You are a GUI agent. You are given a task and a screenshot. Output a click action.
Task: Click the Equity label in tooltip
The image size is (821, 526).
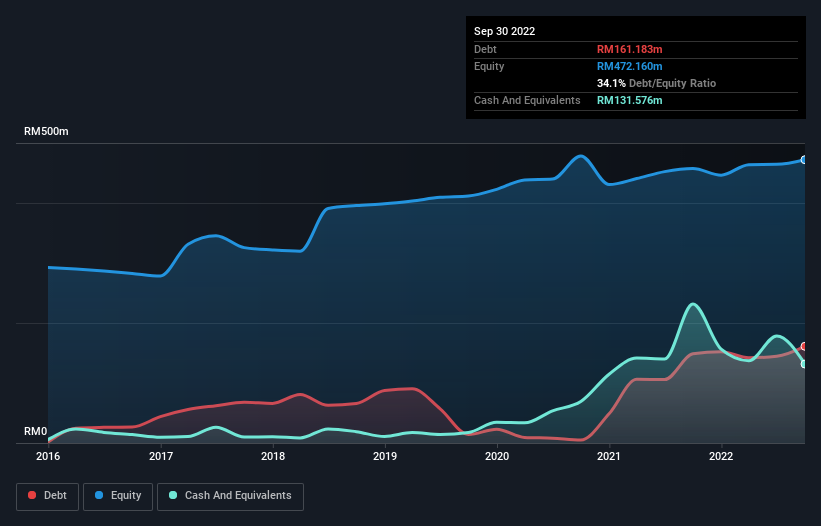pos(489,66)
